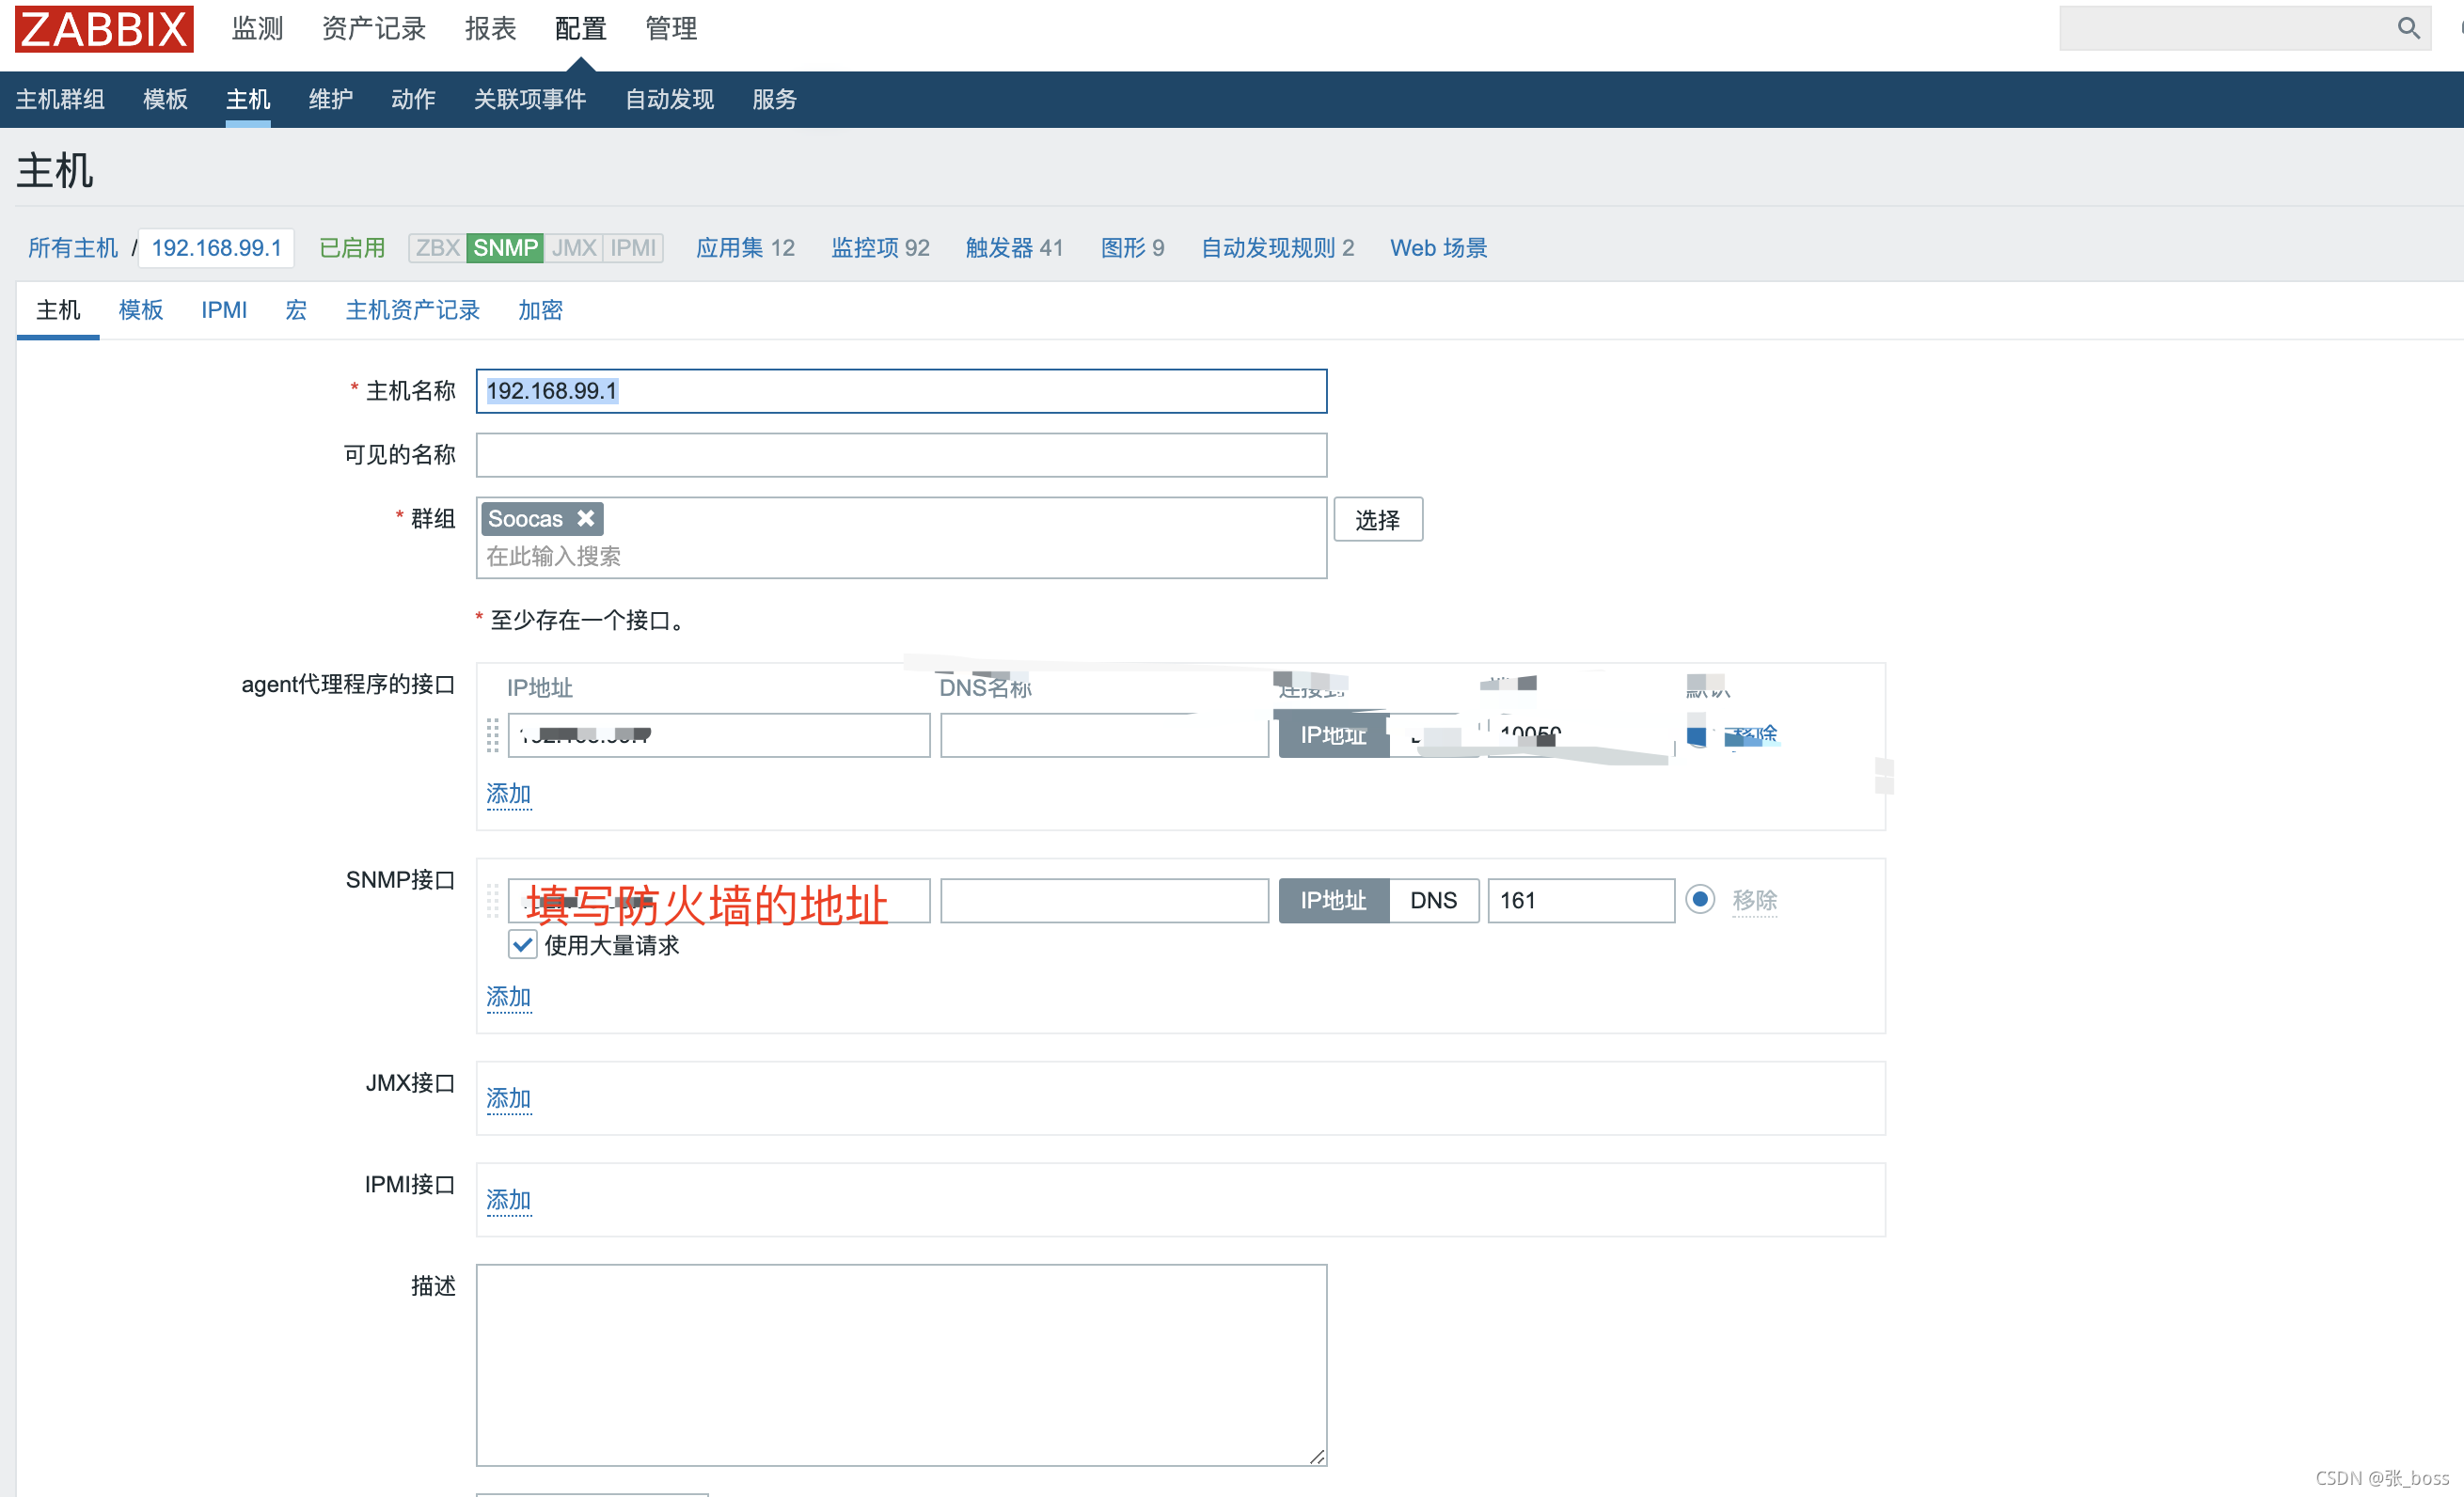Click 添加 under JMX interfaces
Image resolution: width=2464 pixels, height=1497 pixels.
click(x=508, y=1098)
